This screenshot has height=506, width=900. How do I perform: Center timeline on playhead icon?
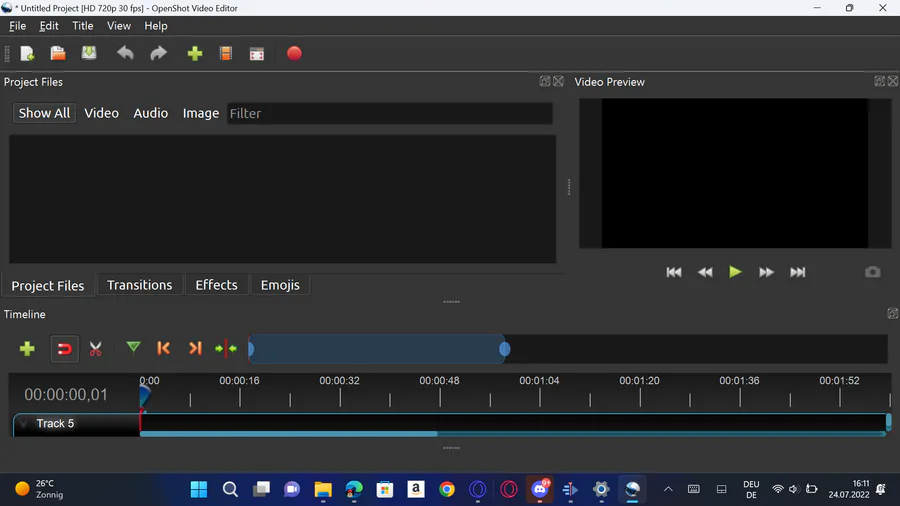pyautogui.click(x=226, y=348)
